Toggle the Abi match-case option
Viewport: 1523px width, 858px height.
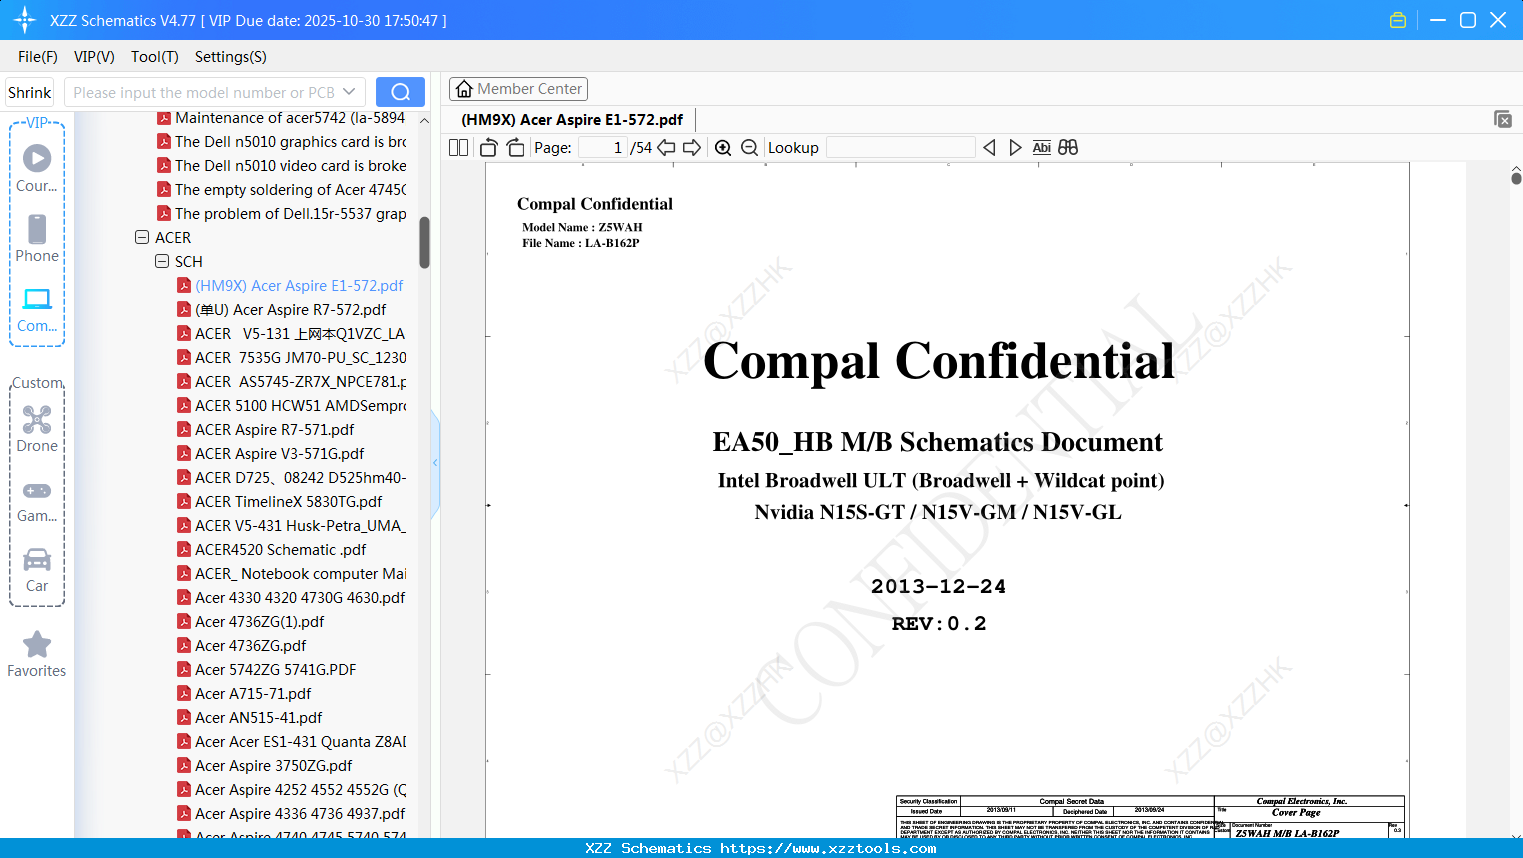(1041, 147)
